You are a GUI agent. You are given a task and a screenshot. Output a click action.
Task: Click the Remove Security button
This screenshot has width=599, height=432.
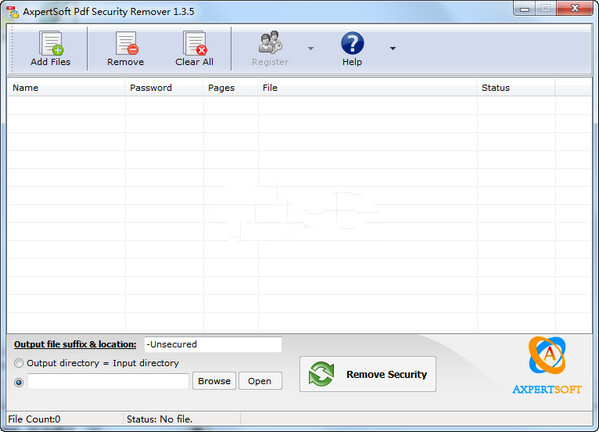click(x=367, y=374)
